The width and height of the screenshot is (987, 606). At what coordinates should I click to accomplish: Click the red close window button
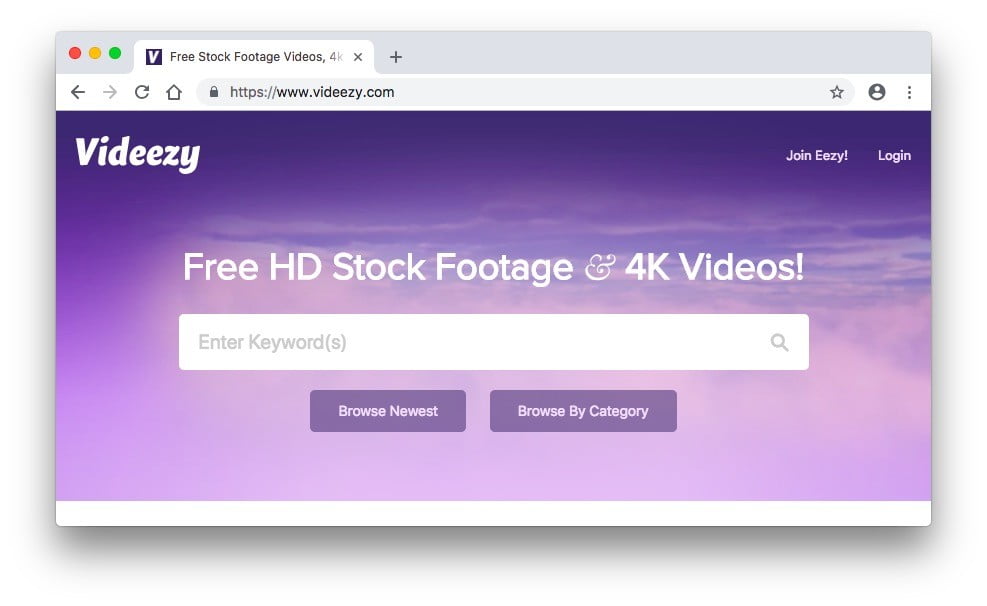pyautogui.click(x=75, y=53)
